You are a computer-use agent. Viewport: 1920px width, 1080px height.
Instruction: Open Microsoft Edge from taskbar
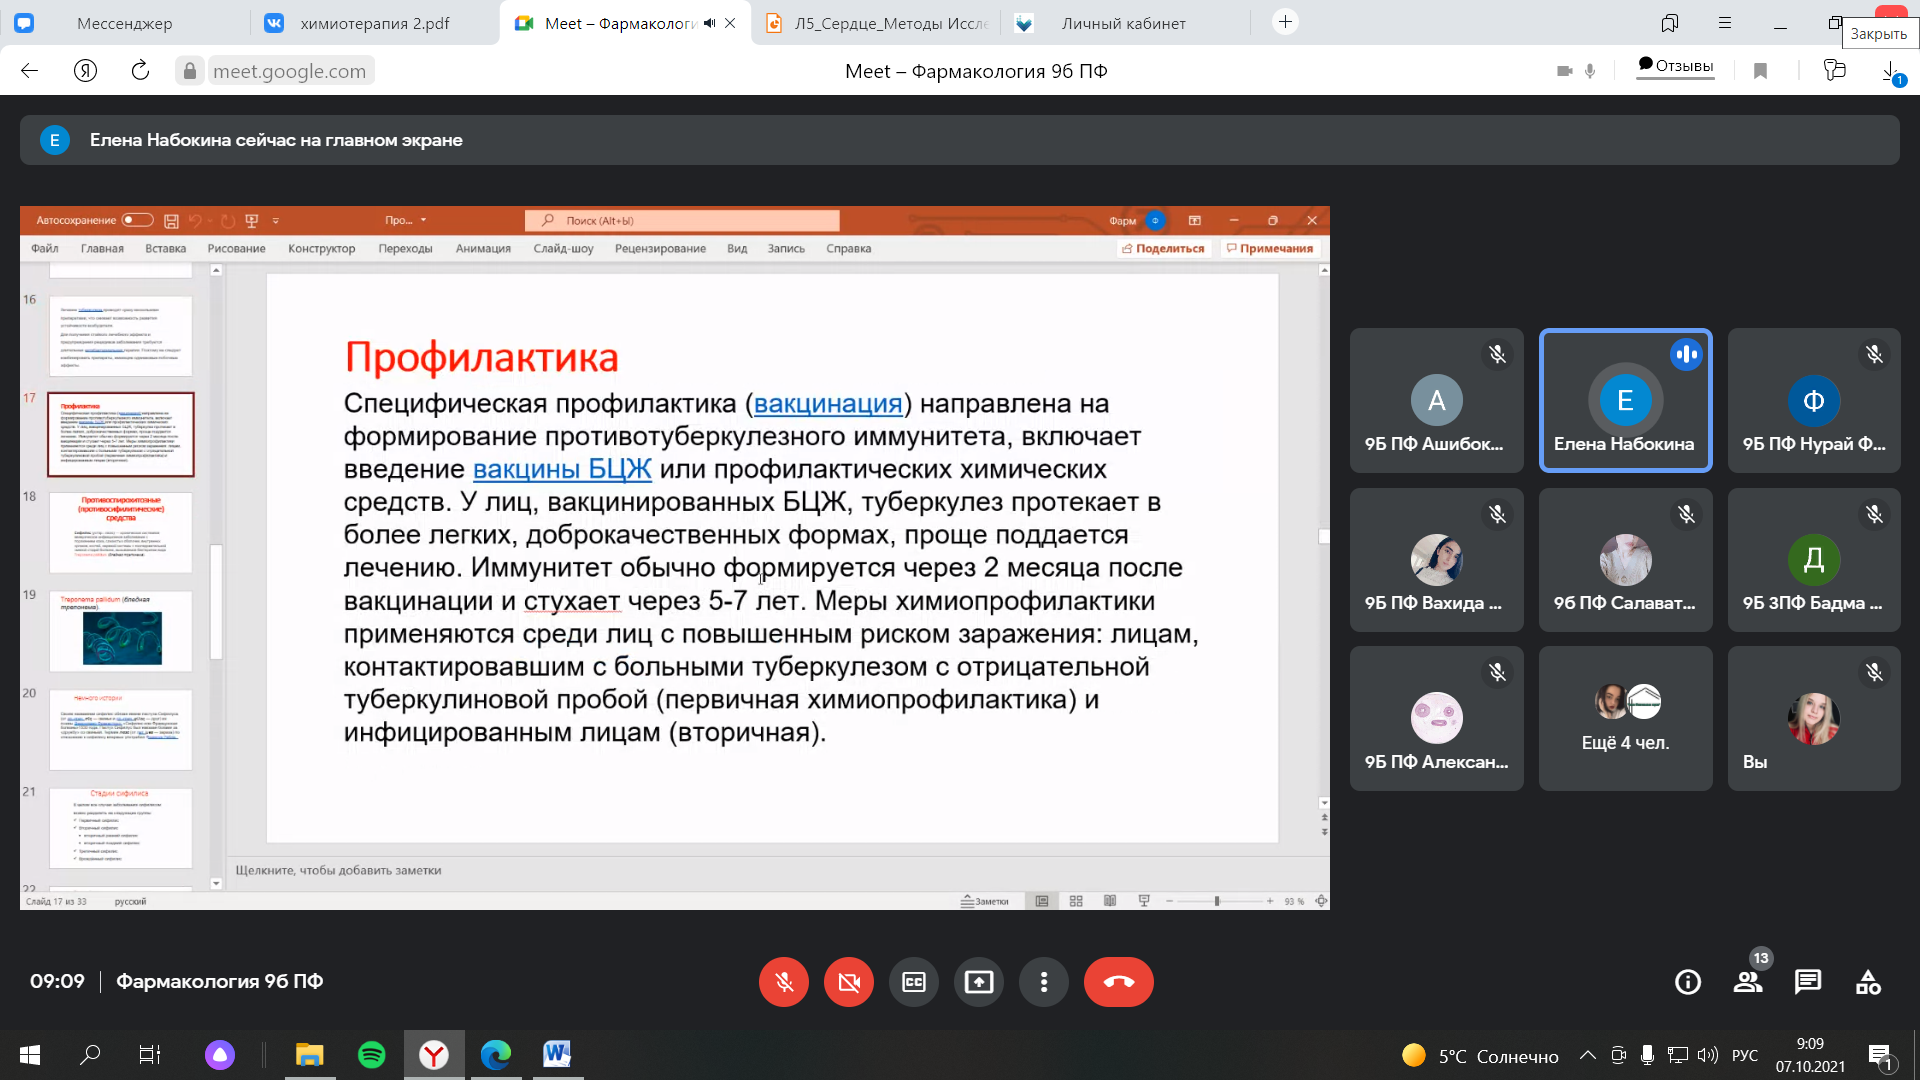[496, 1055]
